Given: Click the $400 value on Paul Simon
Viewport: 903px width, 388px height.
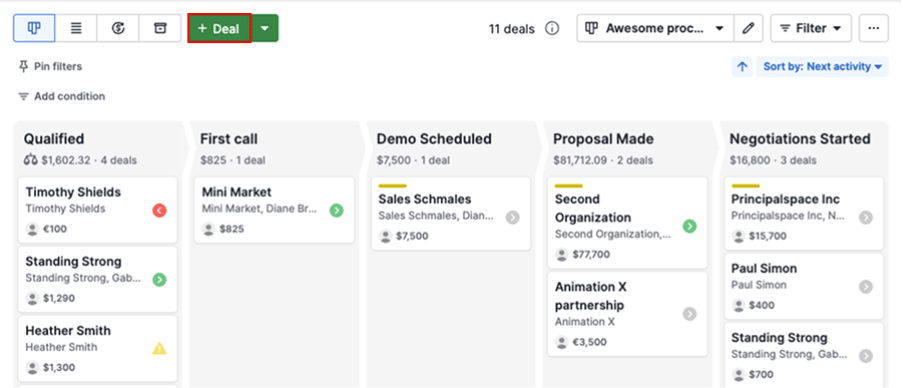Looking at the screenshot, I should click(762, 305).
